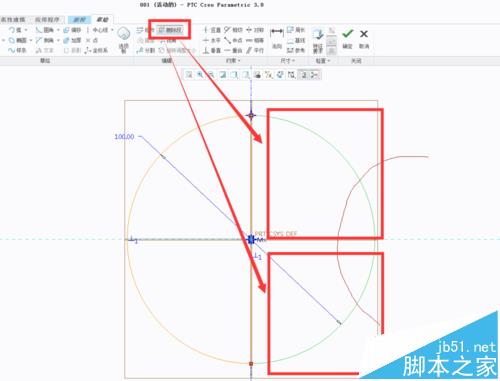
Task: Select the Perimeter (周长) dimension tool
Action: [x=296, y=30]
